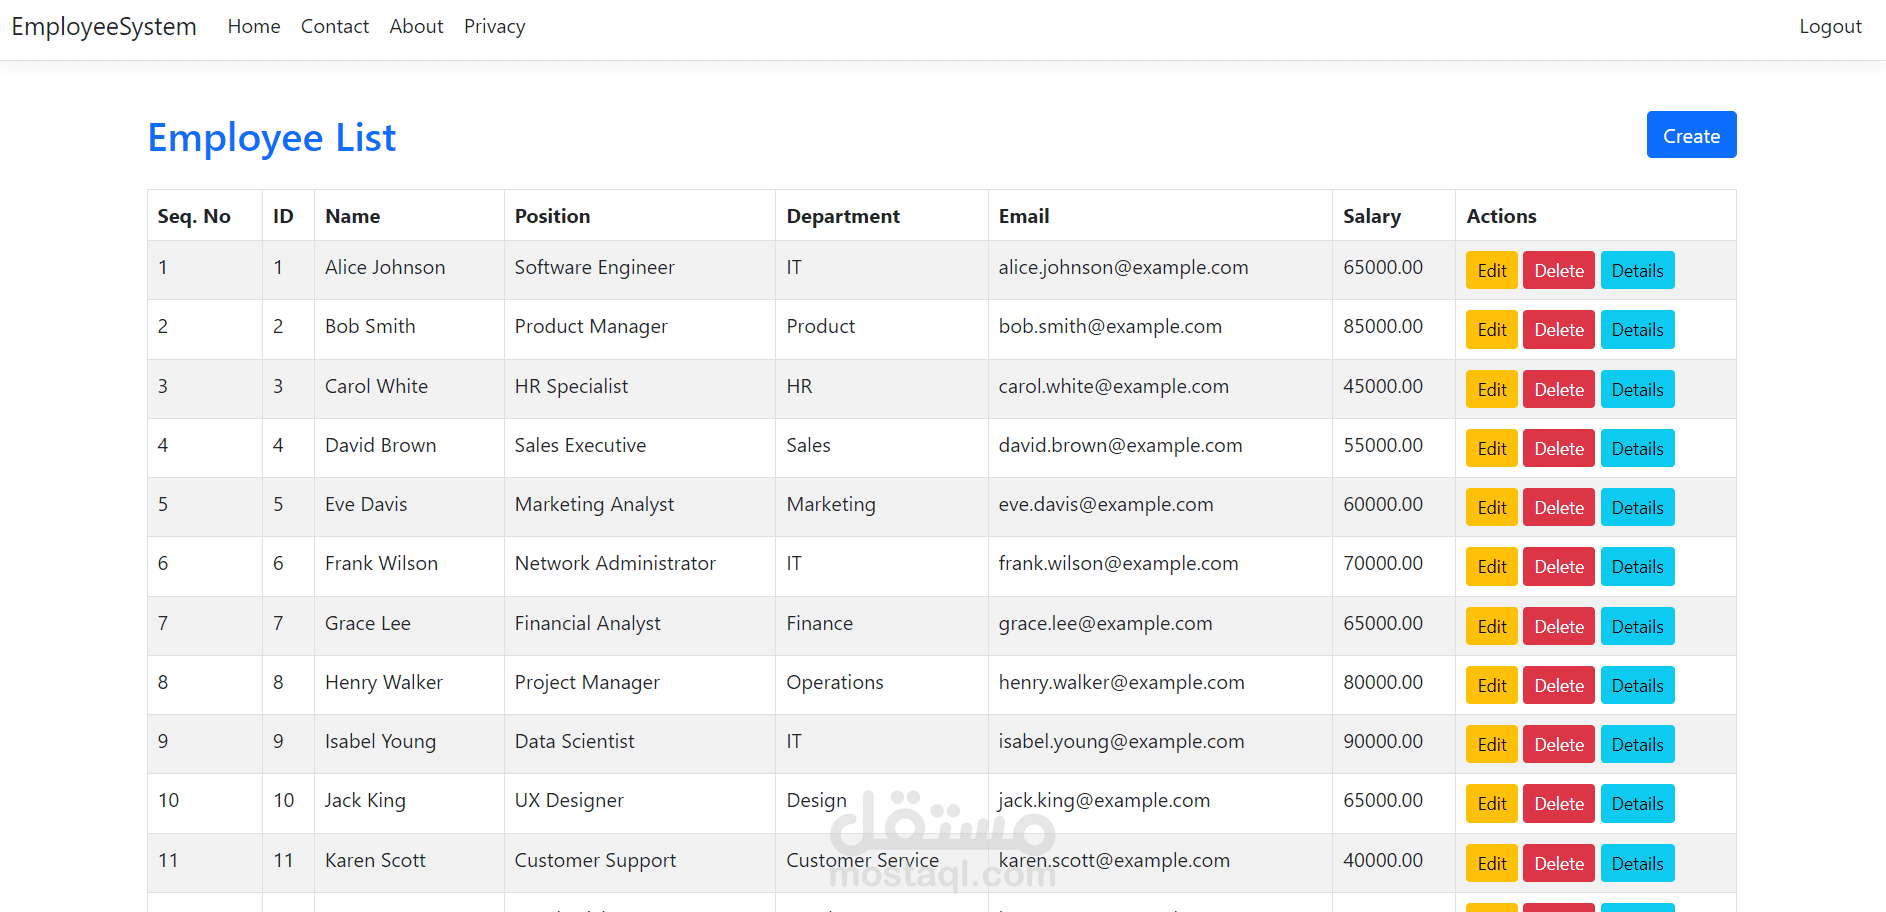View details for Isabel Young

[x=1637, y=745]
